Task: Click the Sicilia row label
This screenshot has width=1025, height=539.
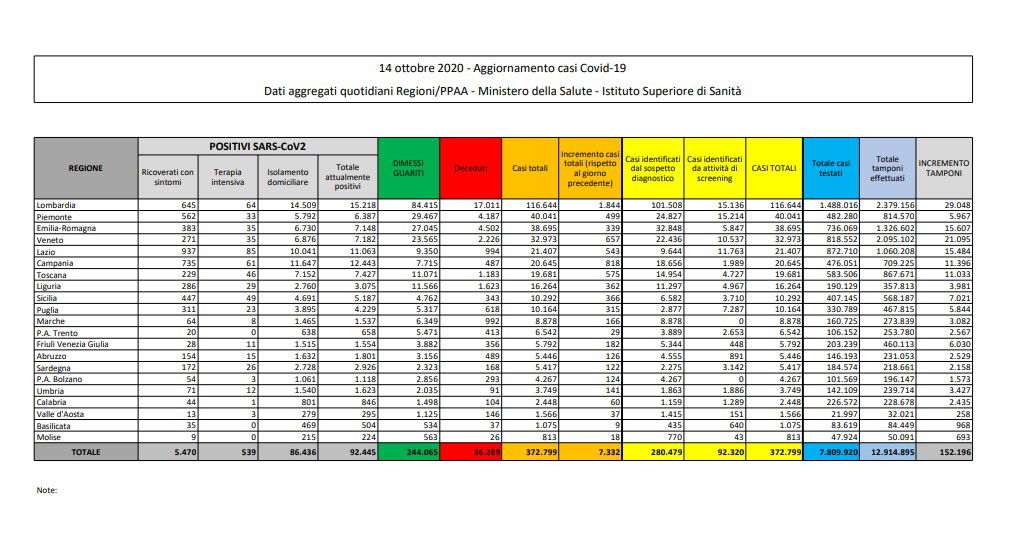Action: (x=47, y=298)
